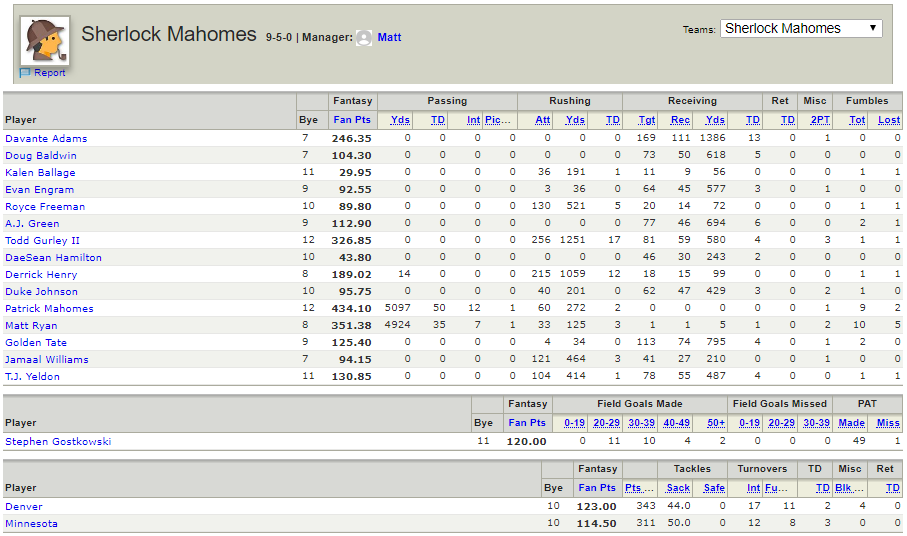Sort by Receiving Rec column
Screen dimensions: 907x536
point(680,120)
